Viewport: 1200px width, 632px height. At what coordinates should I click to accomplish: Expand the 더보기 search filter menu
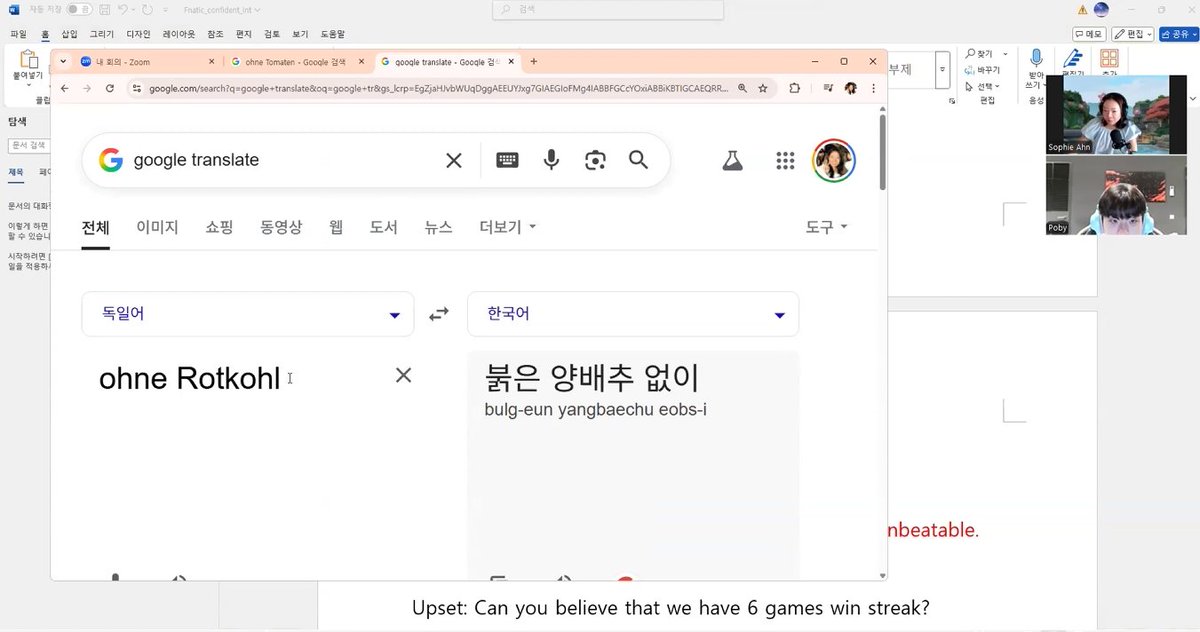[508, 227]
